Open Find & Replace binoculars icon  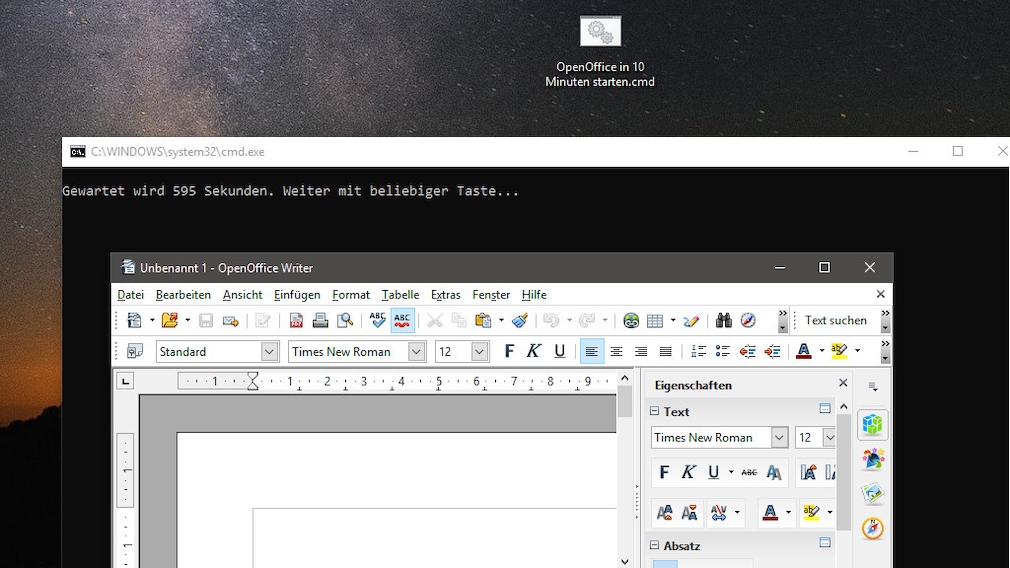click(723, 320)
